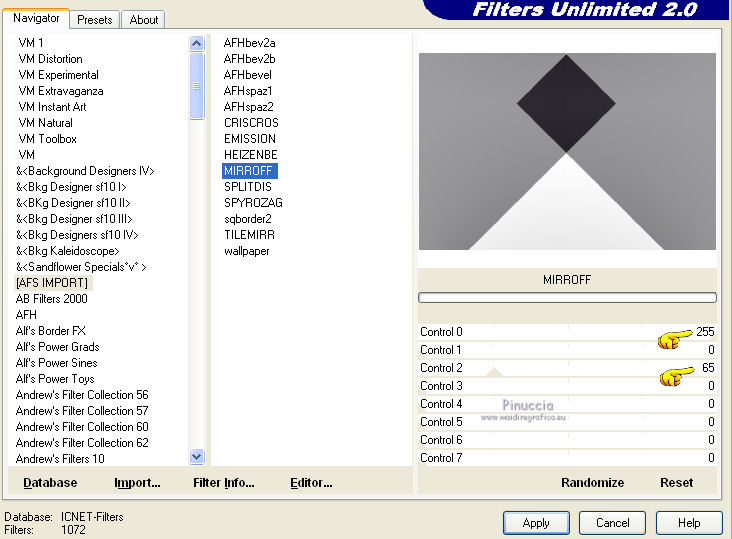Image resolution: width=732 pixels, height=539 pixels.
Task: Select the SPLITDIS filter
Action: (247, 187)
